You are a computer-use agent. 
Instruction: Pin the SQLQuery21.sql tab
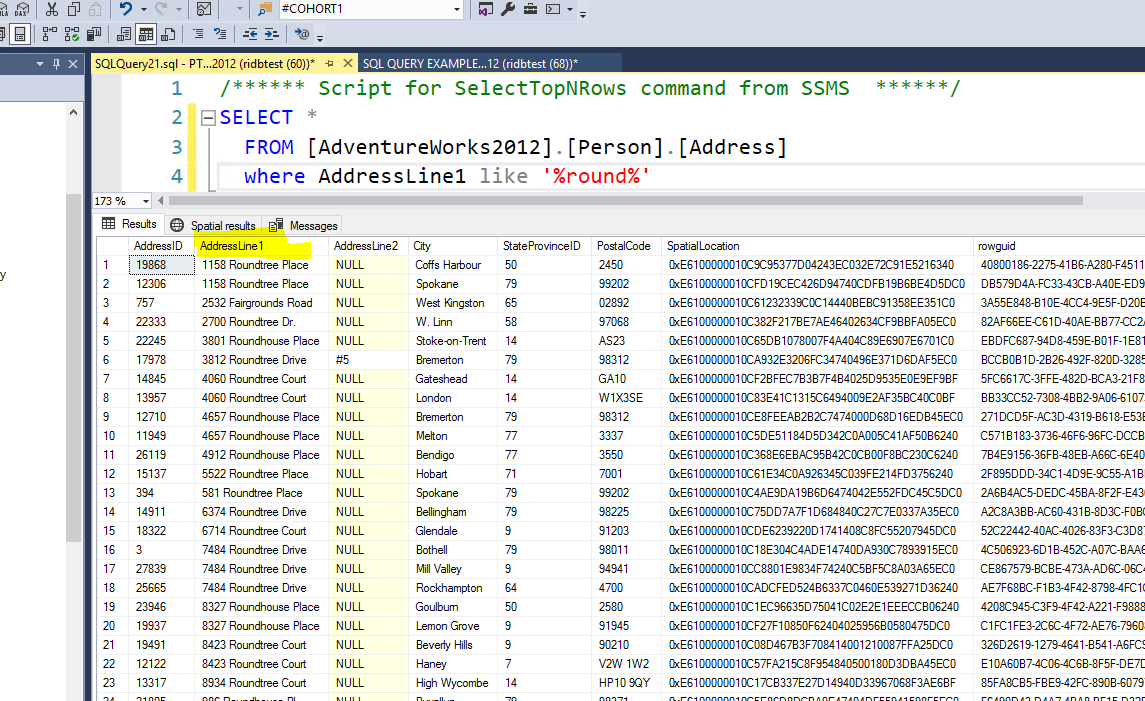pos(329,64)
